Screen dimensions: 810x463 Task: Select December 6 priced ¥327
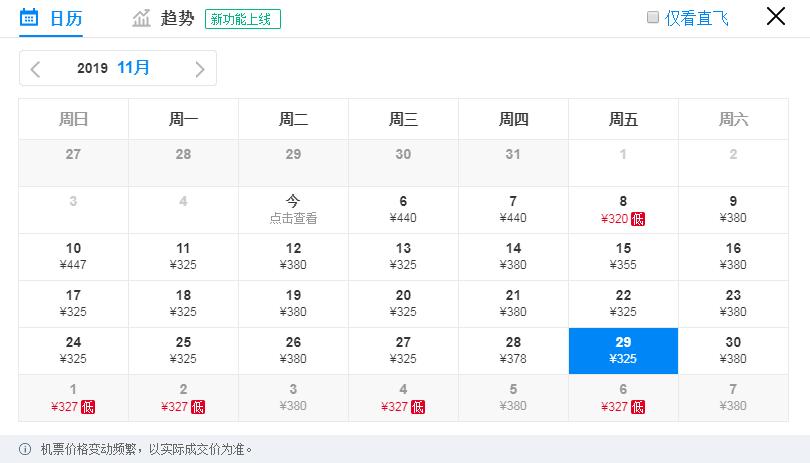tap(624, 398)
